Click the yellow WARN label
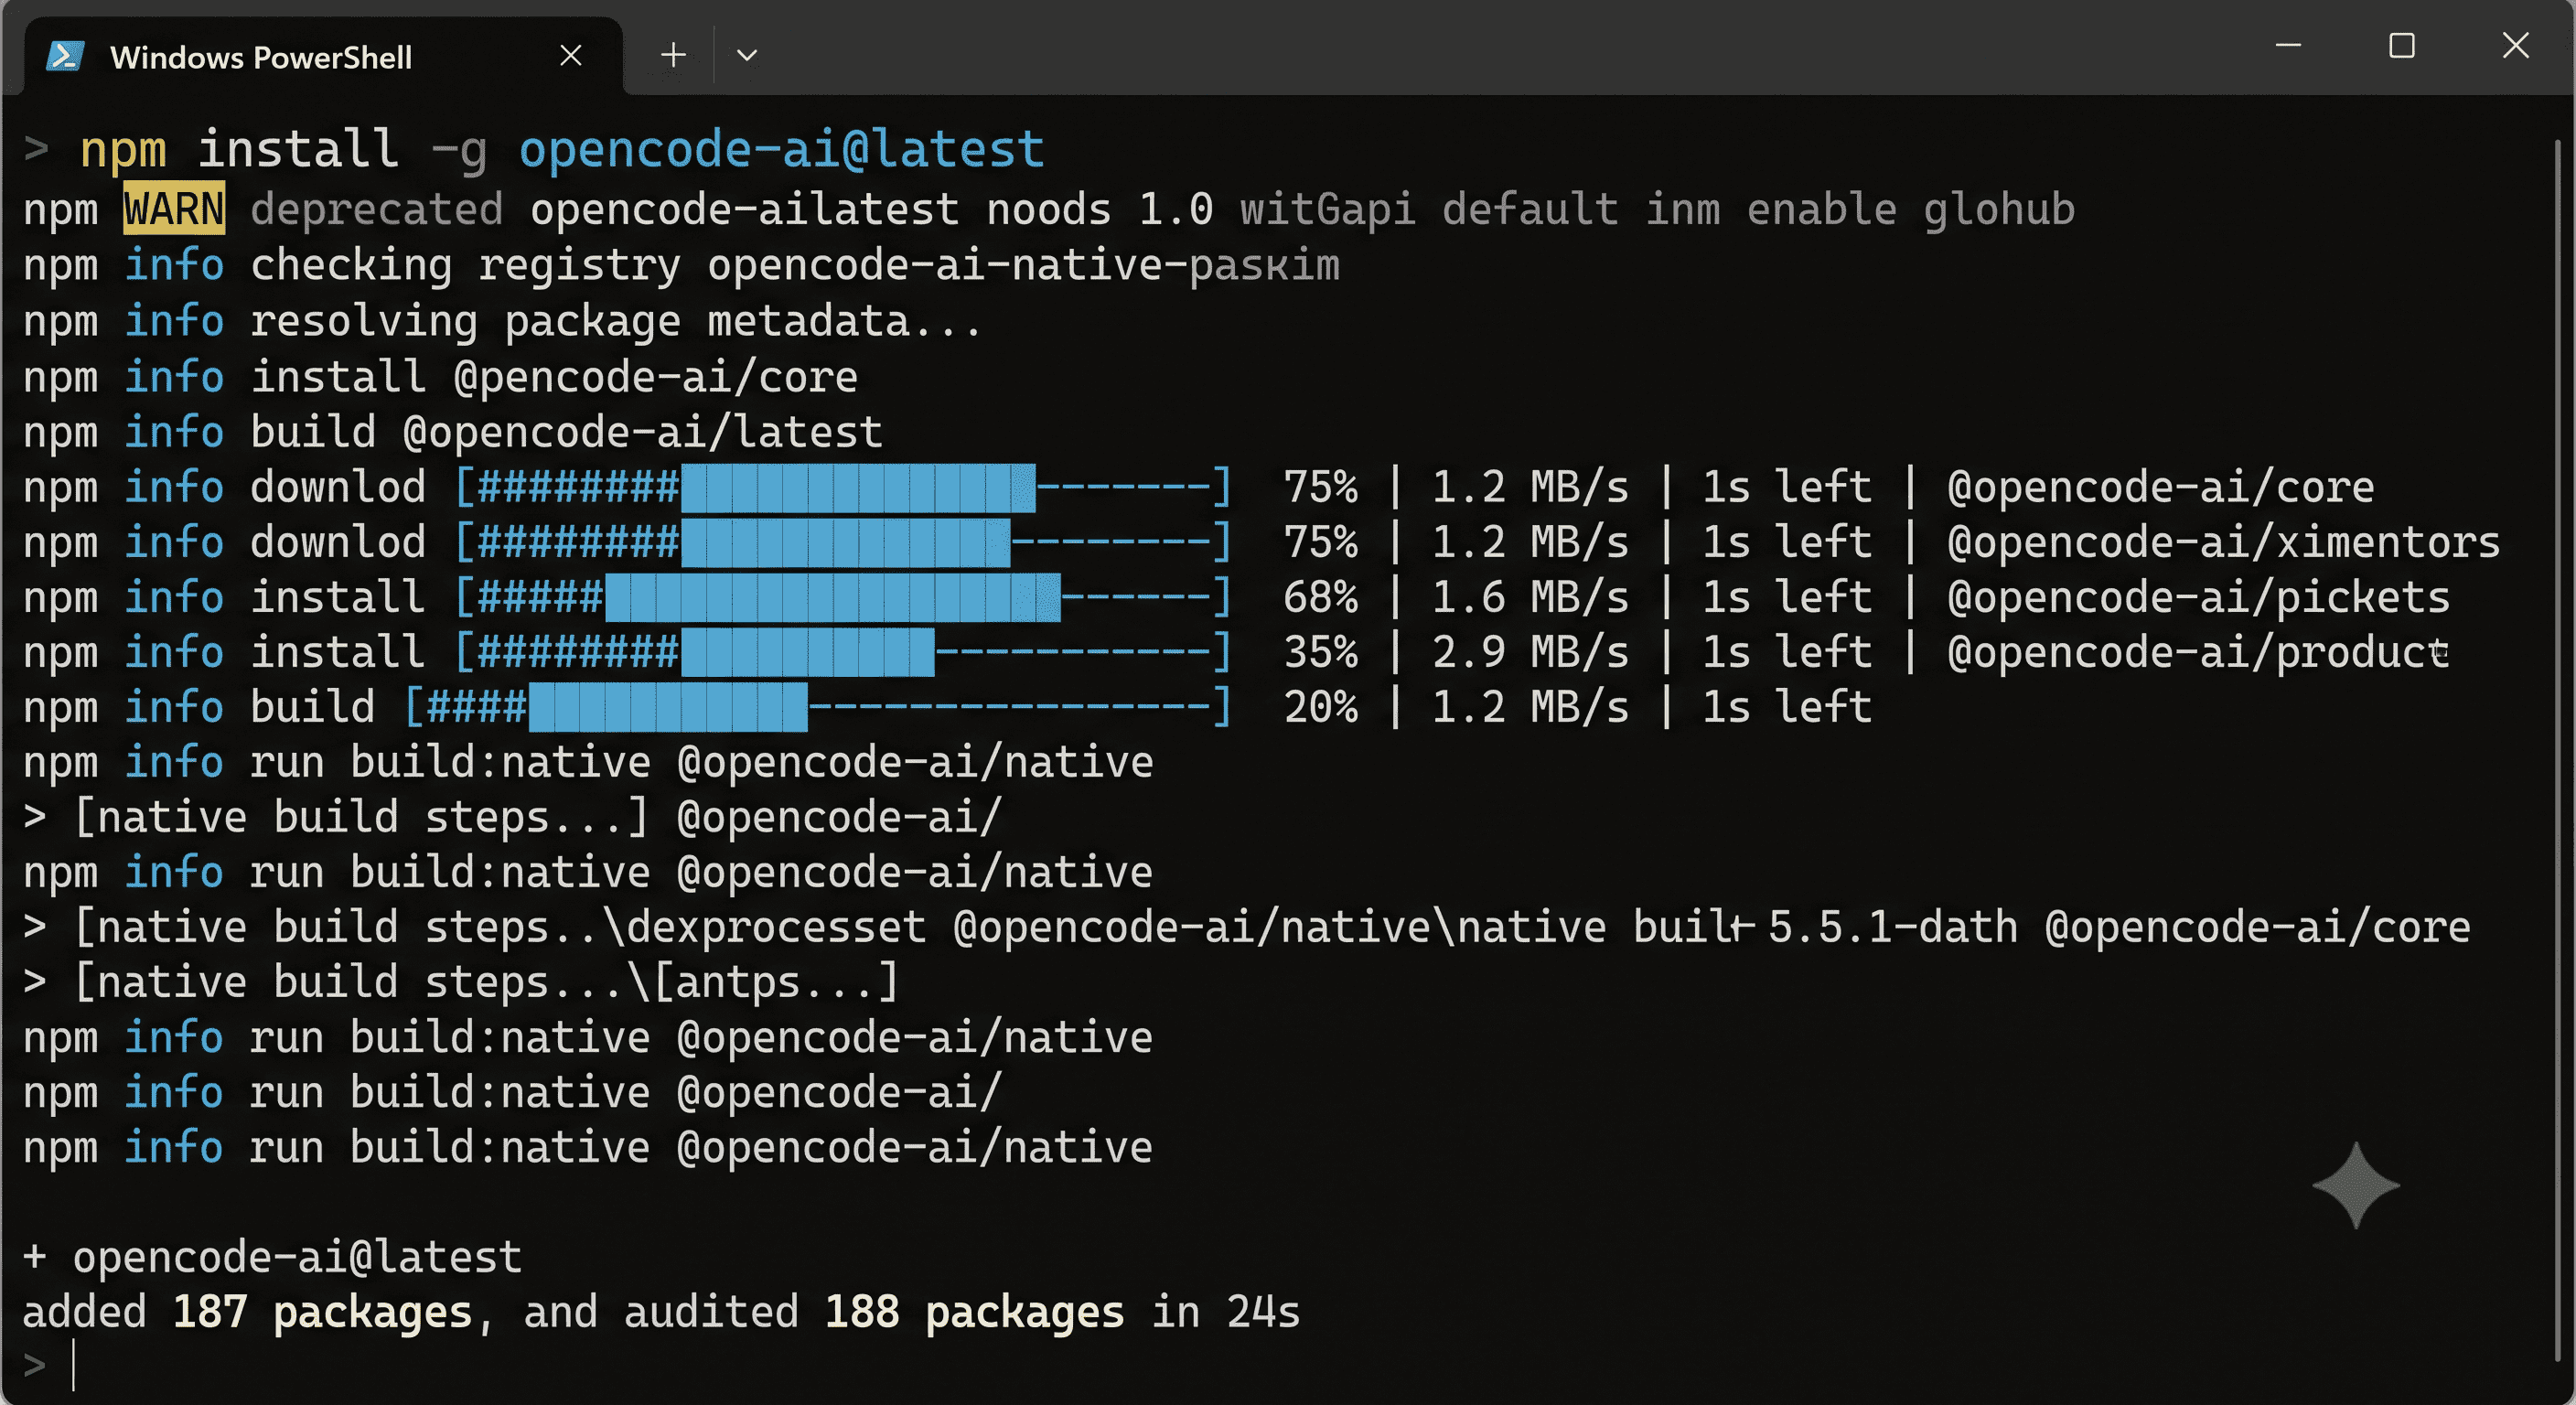 point(175,210)
